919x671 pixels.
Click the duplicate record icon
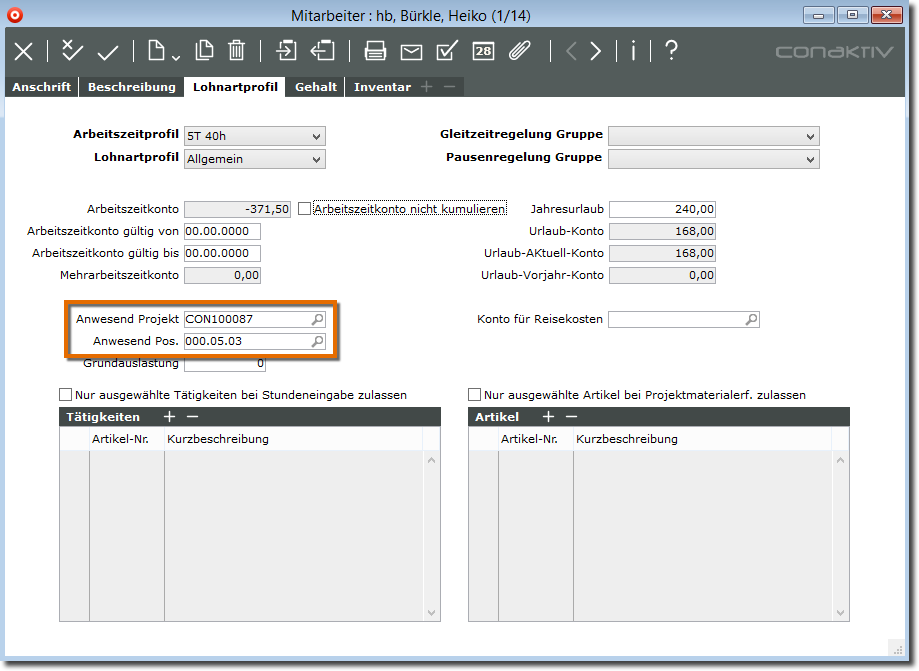pyautogui.click(x=204, y=51)
